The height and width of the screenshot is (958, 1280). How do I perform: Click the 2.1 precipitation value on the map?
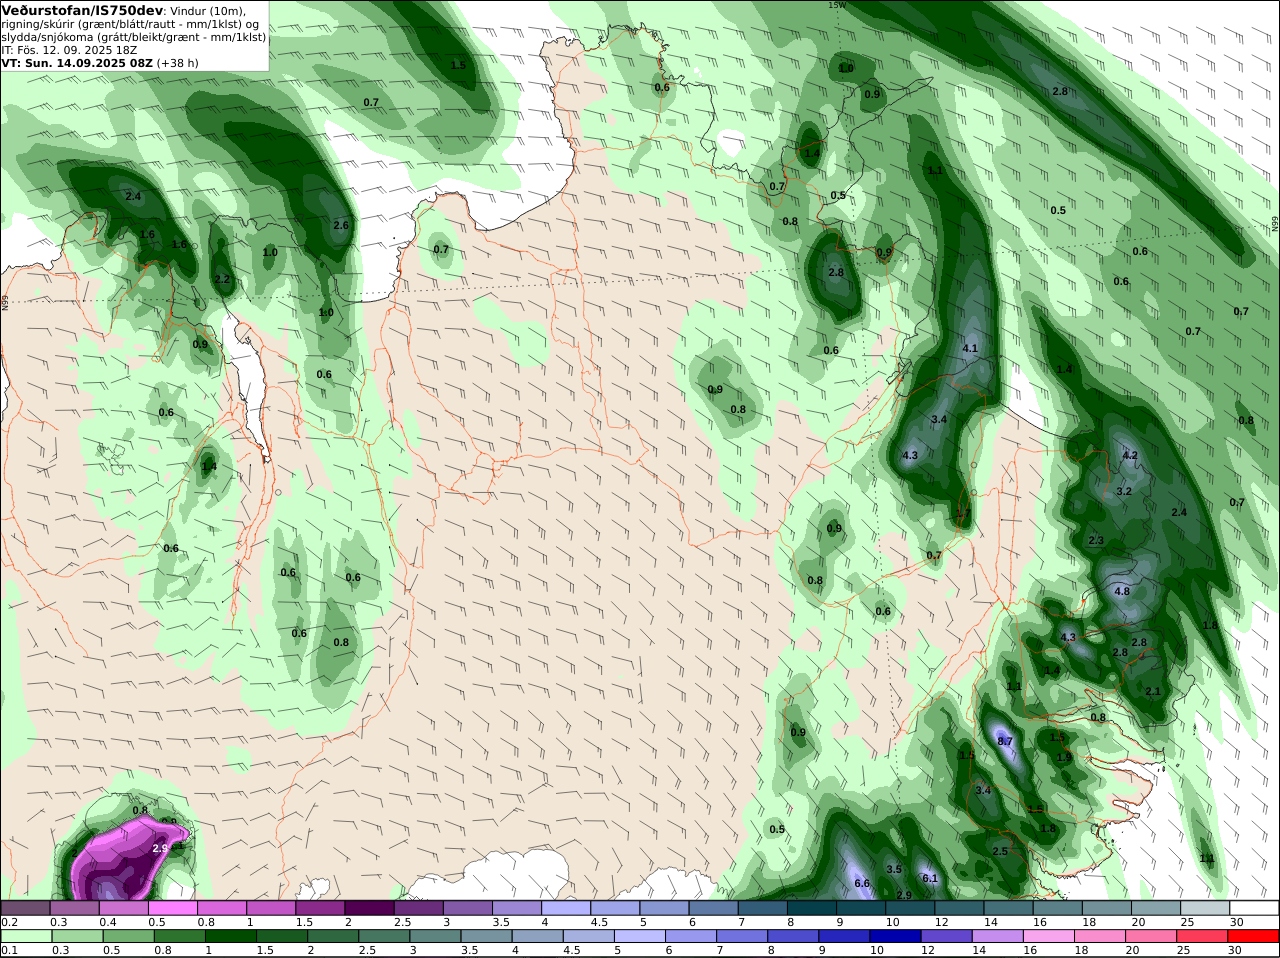coord(1152,691)
